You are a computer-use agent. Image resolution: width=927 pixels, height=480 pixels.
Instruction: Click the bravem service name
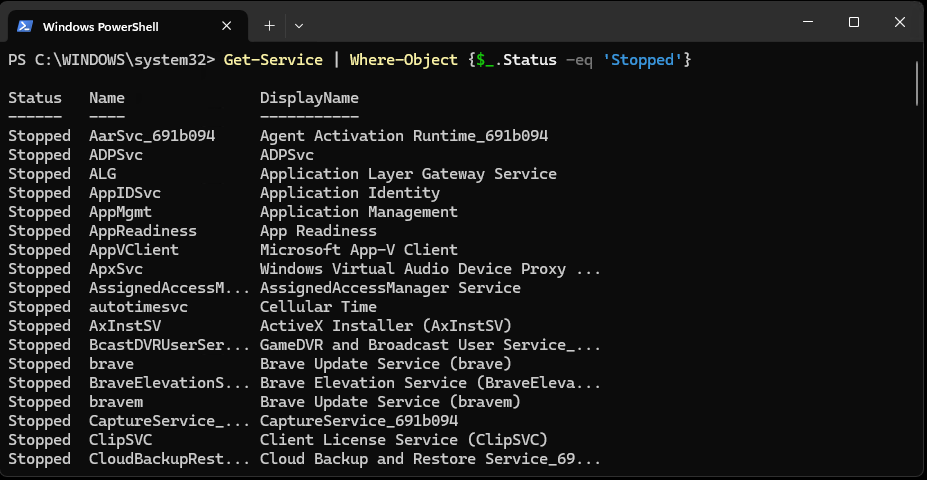(x=116, y=402)
